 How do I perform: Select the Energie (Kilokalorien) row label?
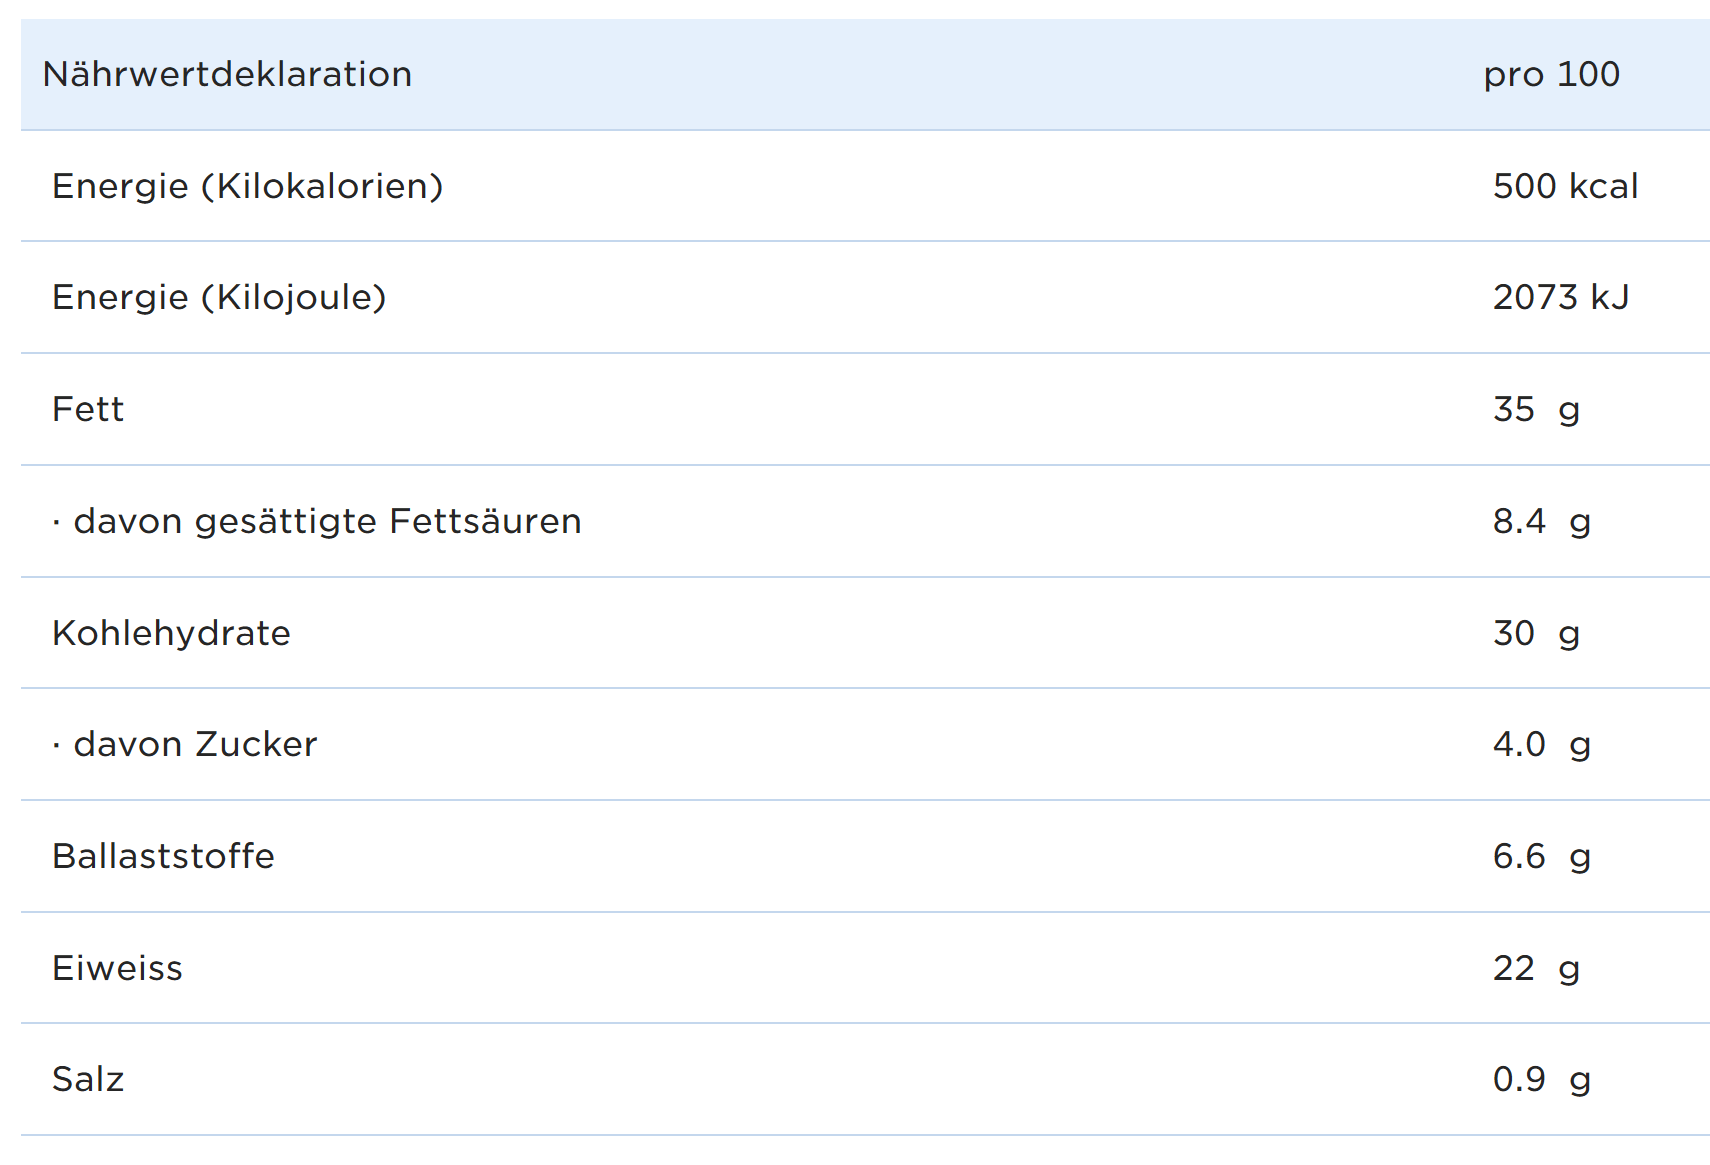tap(247, 186)
